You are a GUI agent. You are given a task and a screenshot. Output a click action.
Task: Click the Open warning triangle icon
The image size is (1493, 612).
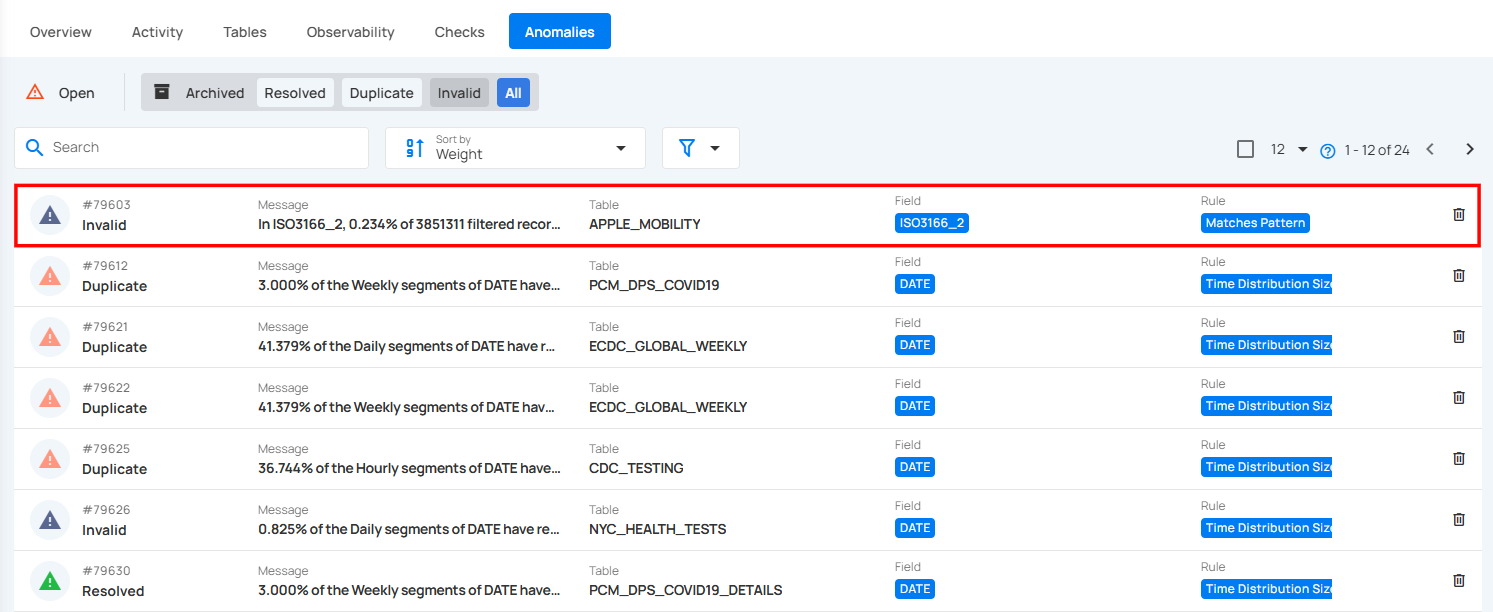pyautogui.click(x=35, y=92)
